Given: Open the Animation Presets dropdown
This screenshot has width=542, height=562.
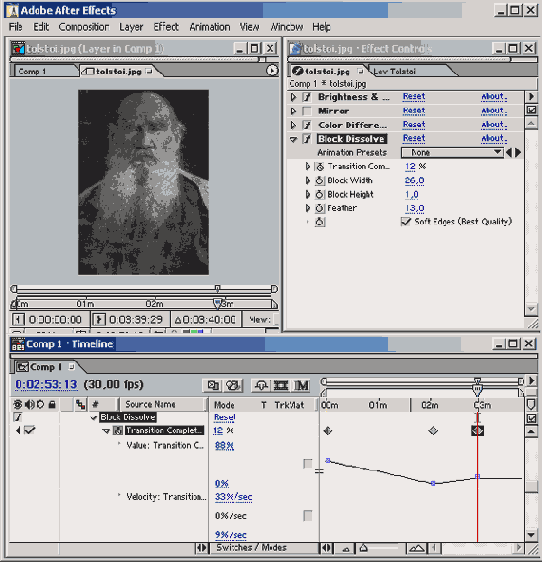Looking at the screenshot, I should 452,153.
